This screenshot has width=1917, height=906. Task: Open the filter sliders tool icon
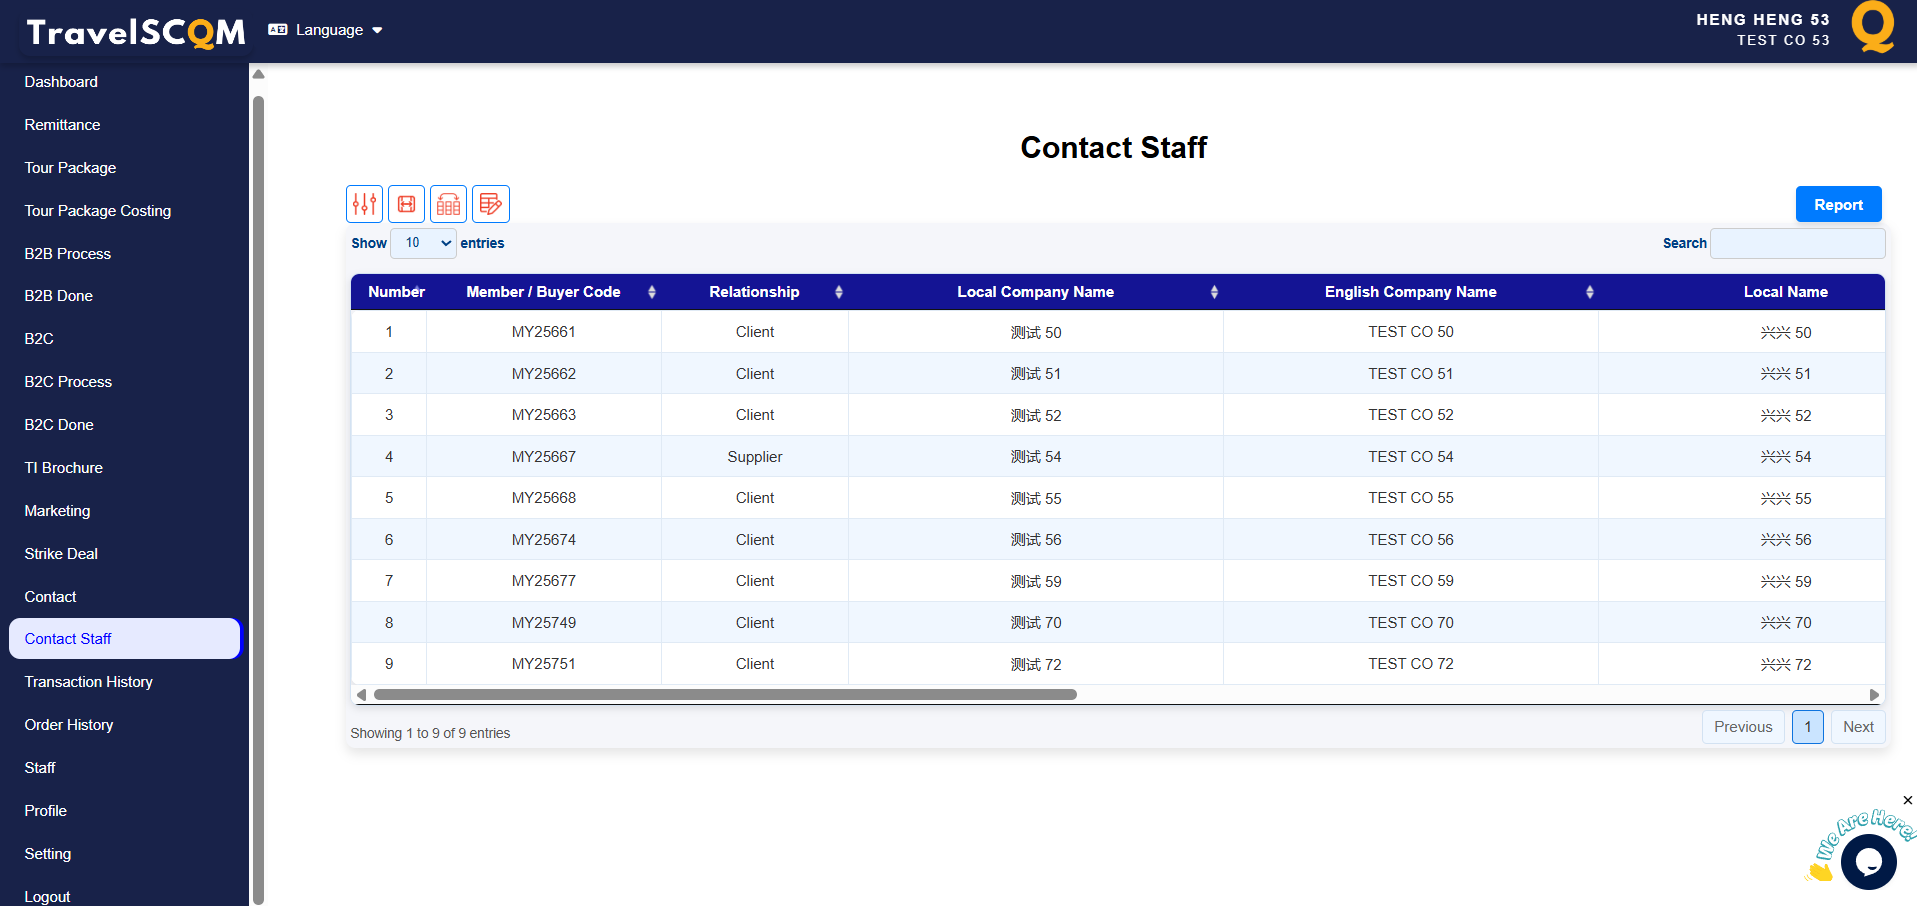click(365, 204)
